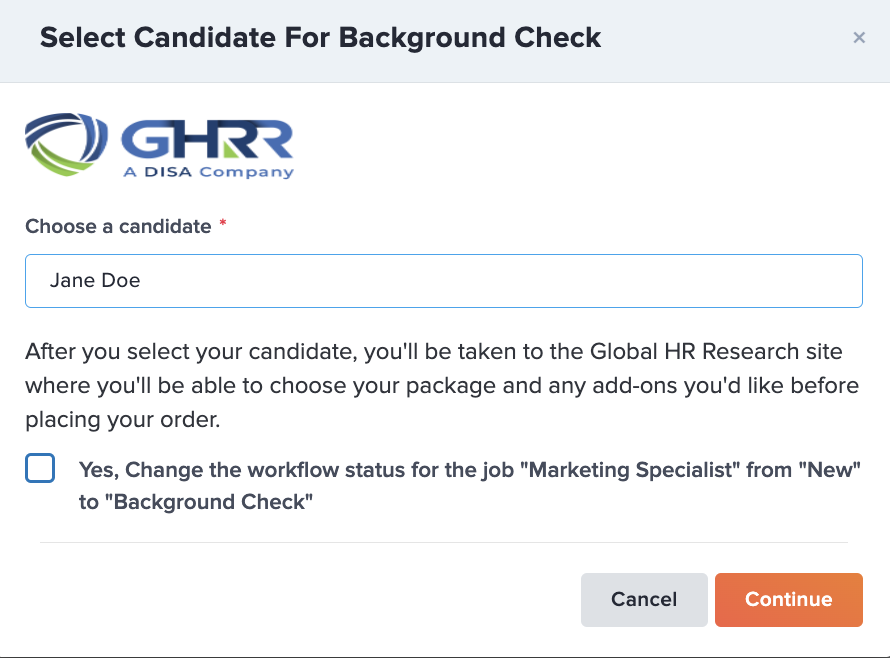Click the GHRR swirl globe emblem
The image size is (890, 658).
66,144
